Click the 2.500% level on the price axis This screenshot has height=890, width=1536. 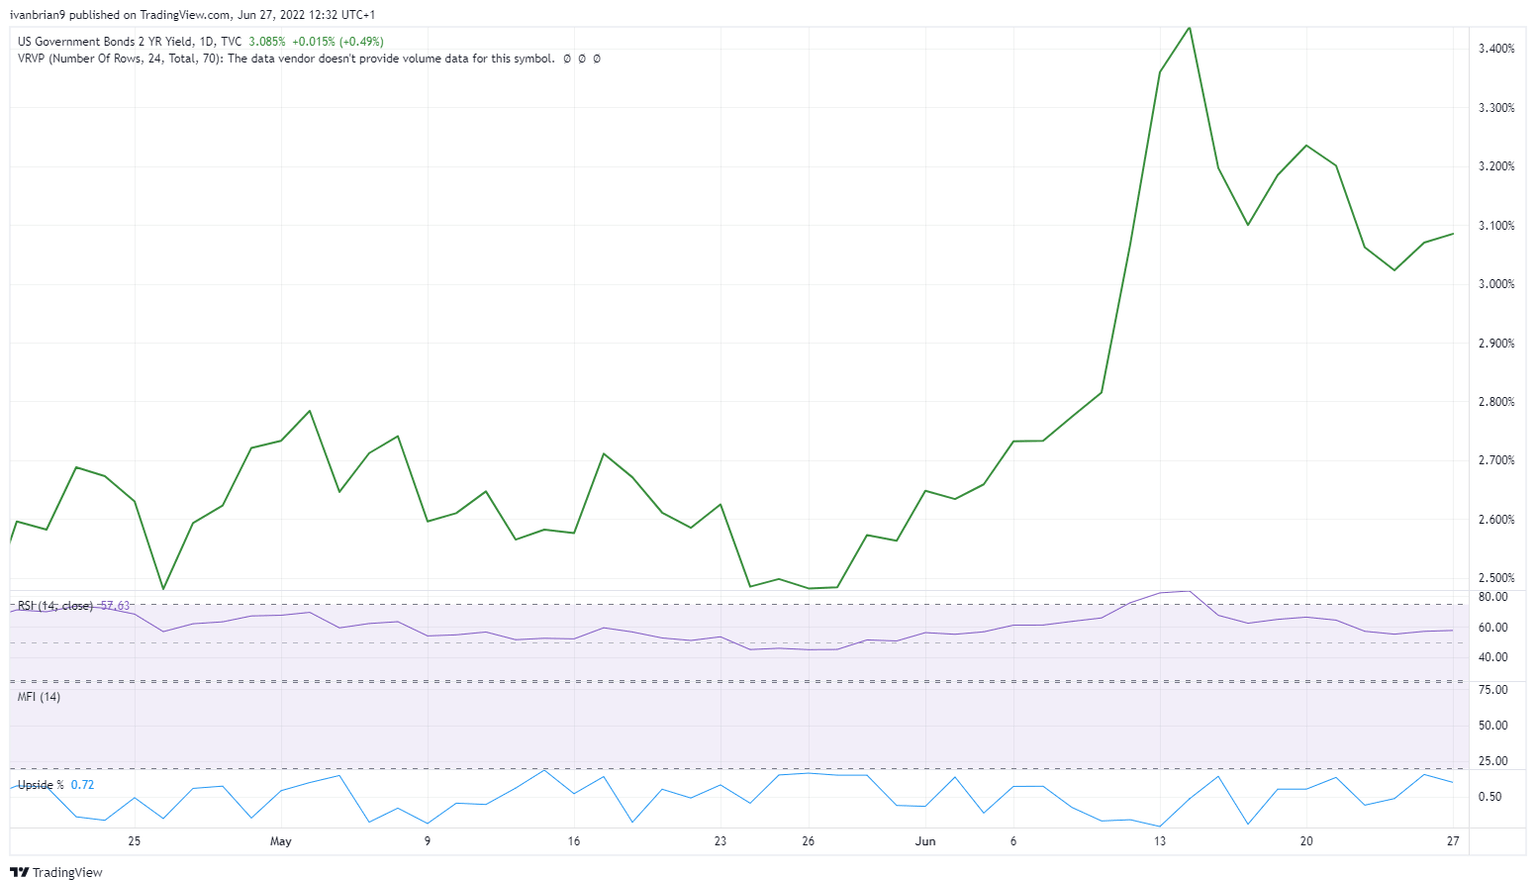click(1496, 579)
